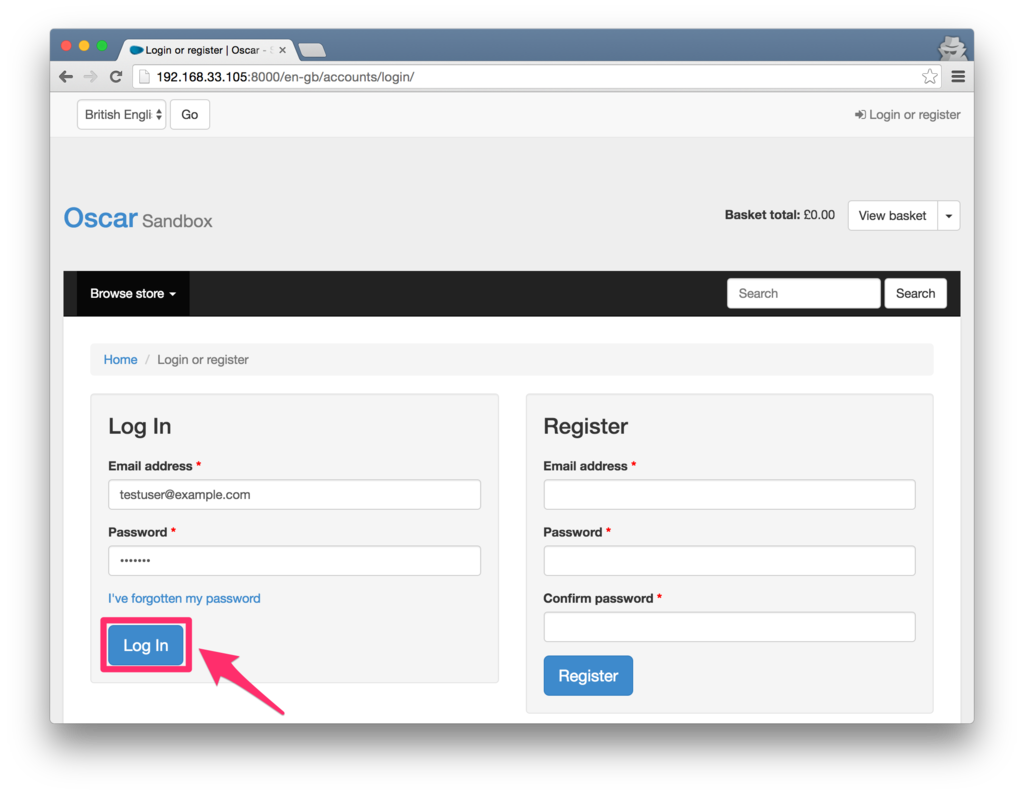This screenshot has height=795, width=1024.
Task: Click the browser forward arrow
Action: click(x=91, y=76)
